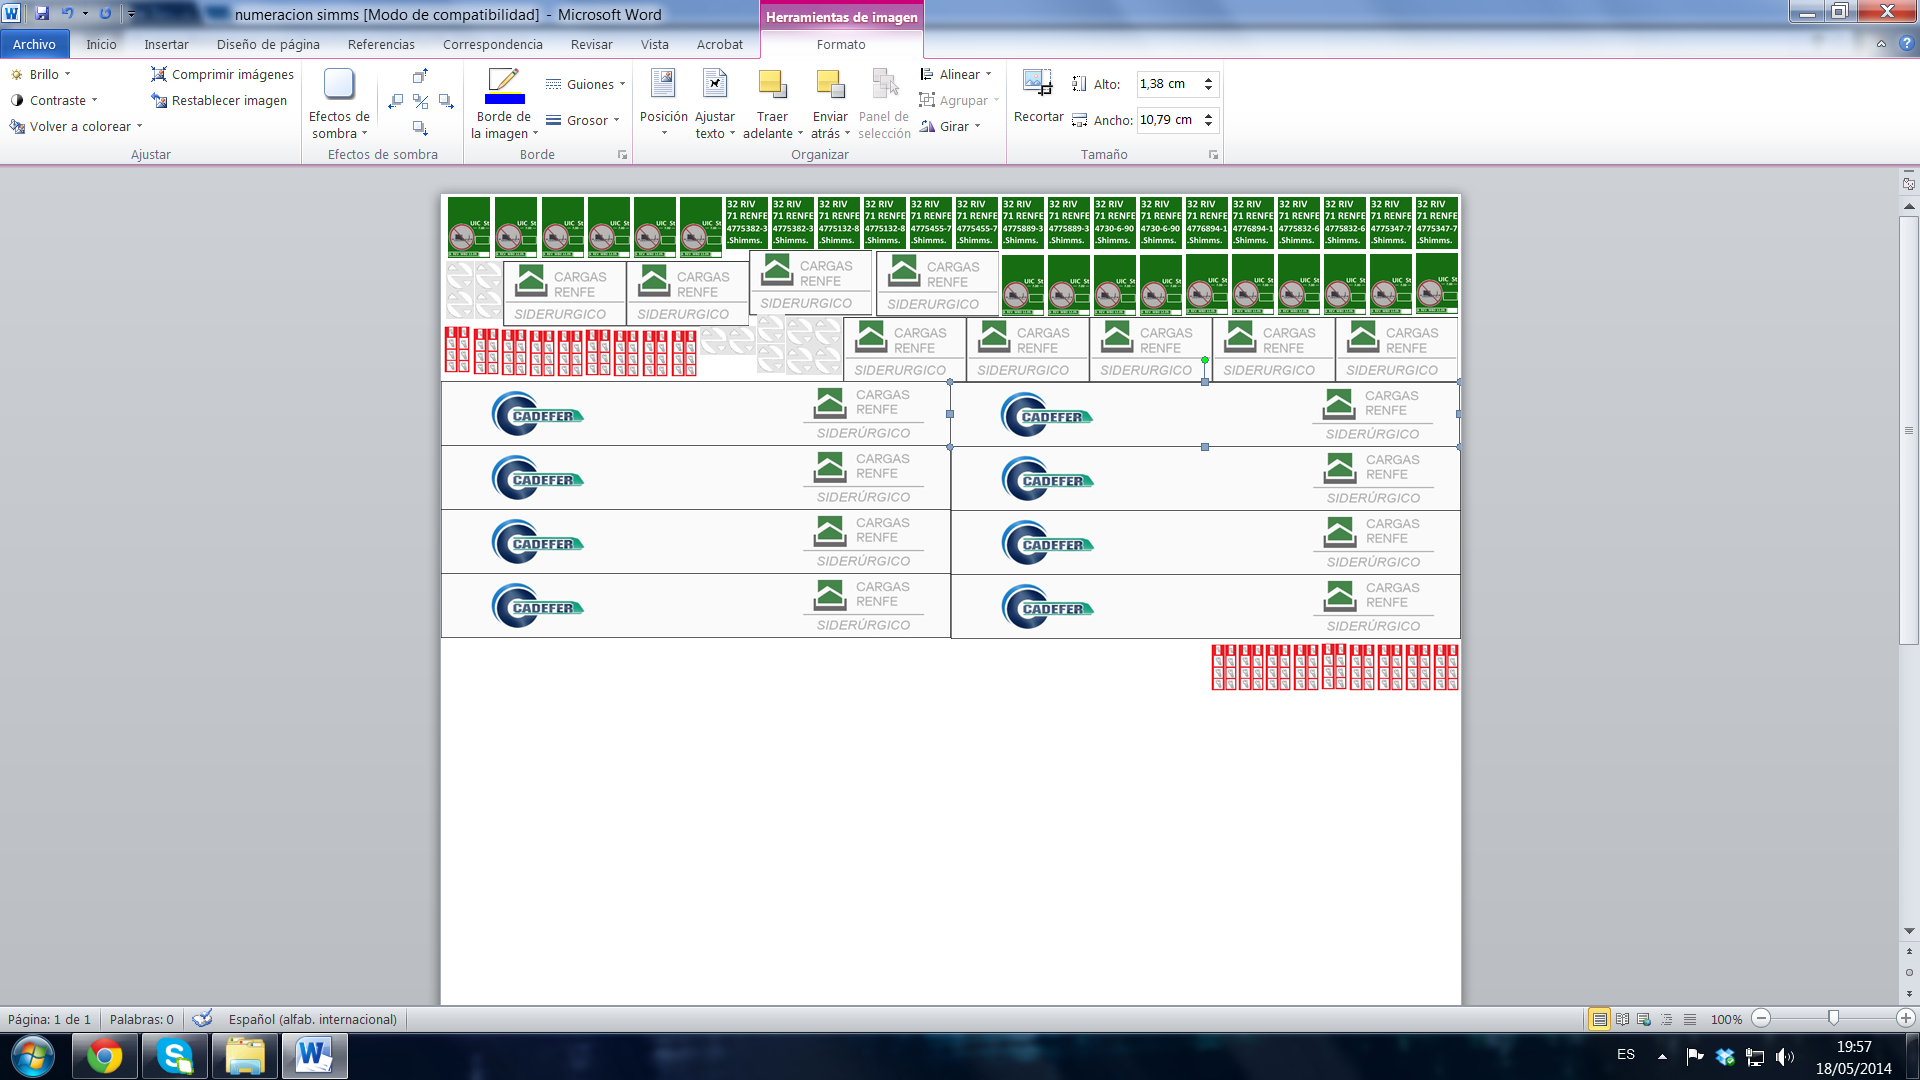This screenshot has width=1920, height=1080.
Task: Click Comprimir imágenes
Action: 222,74
